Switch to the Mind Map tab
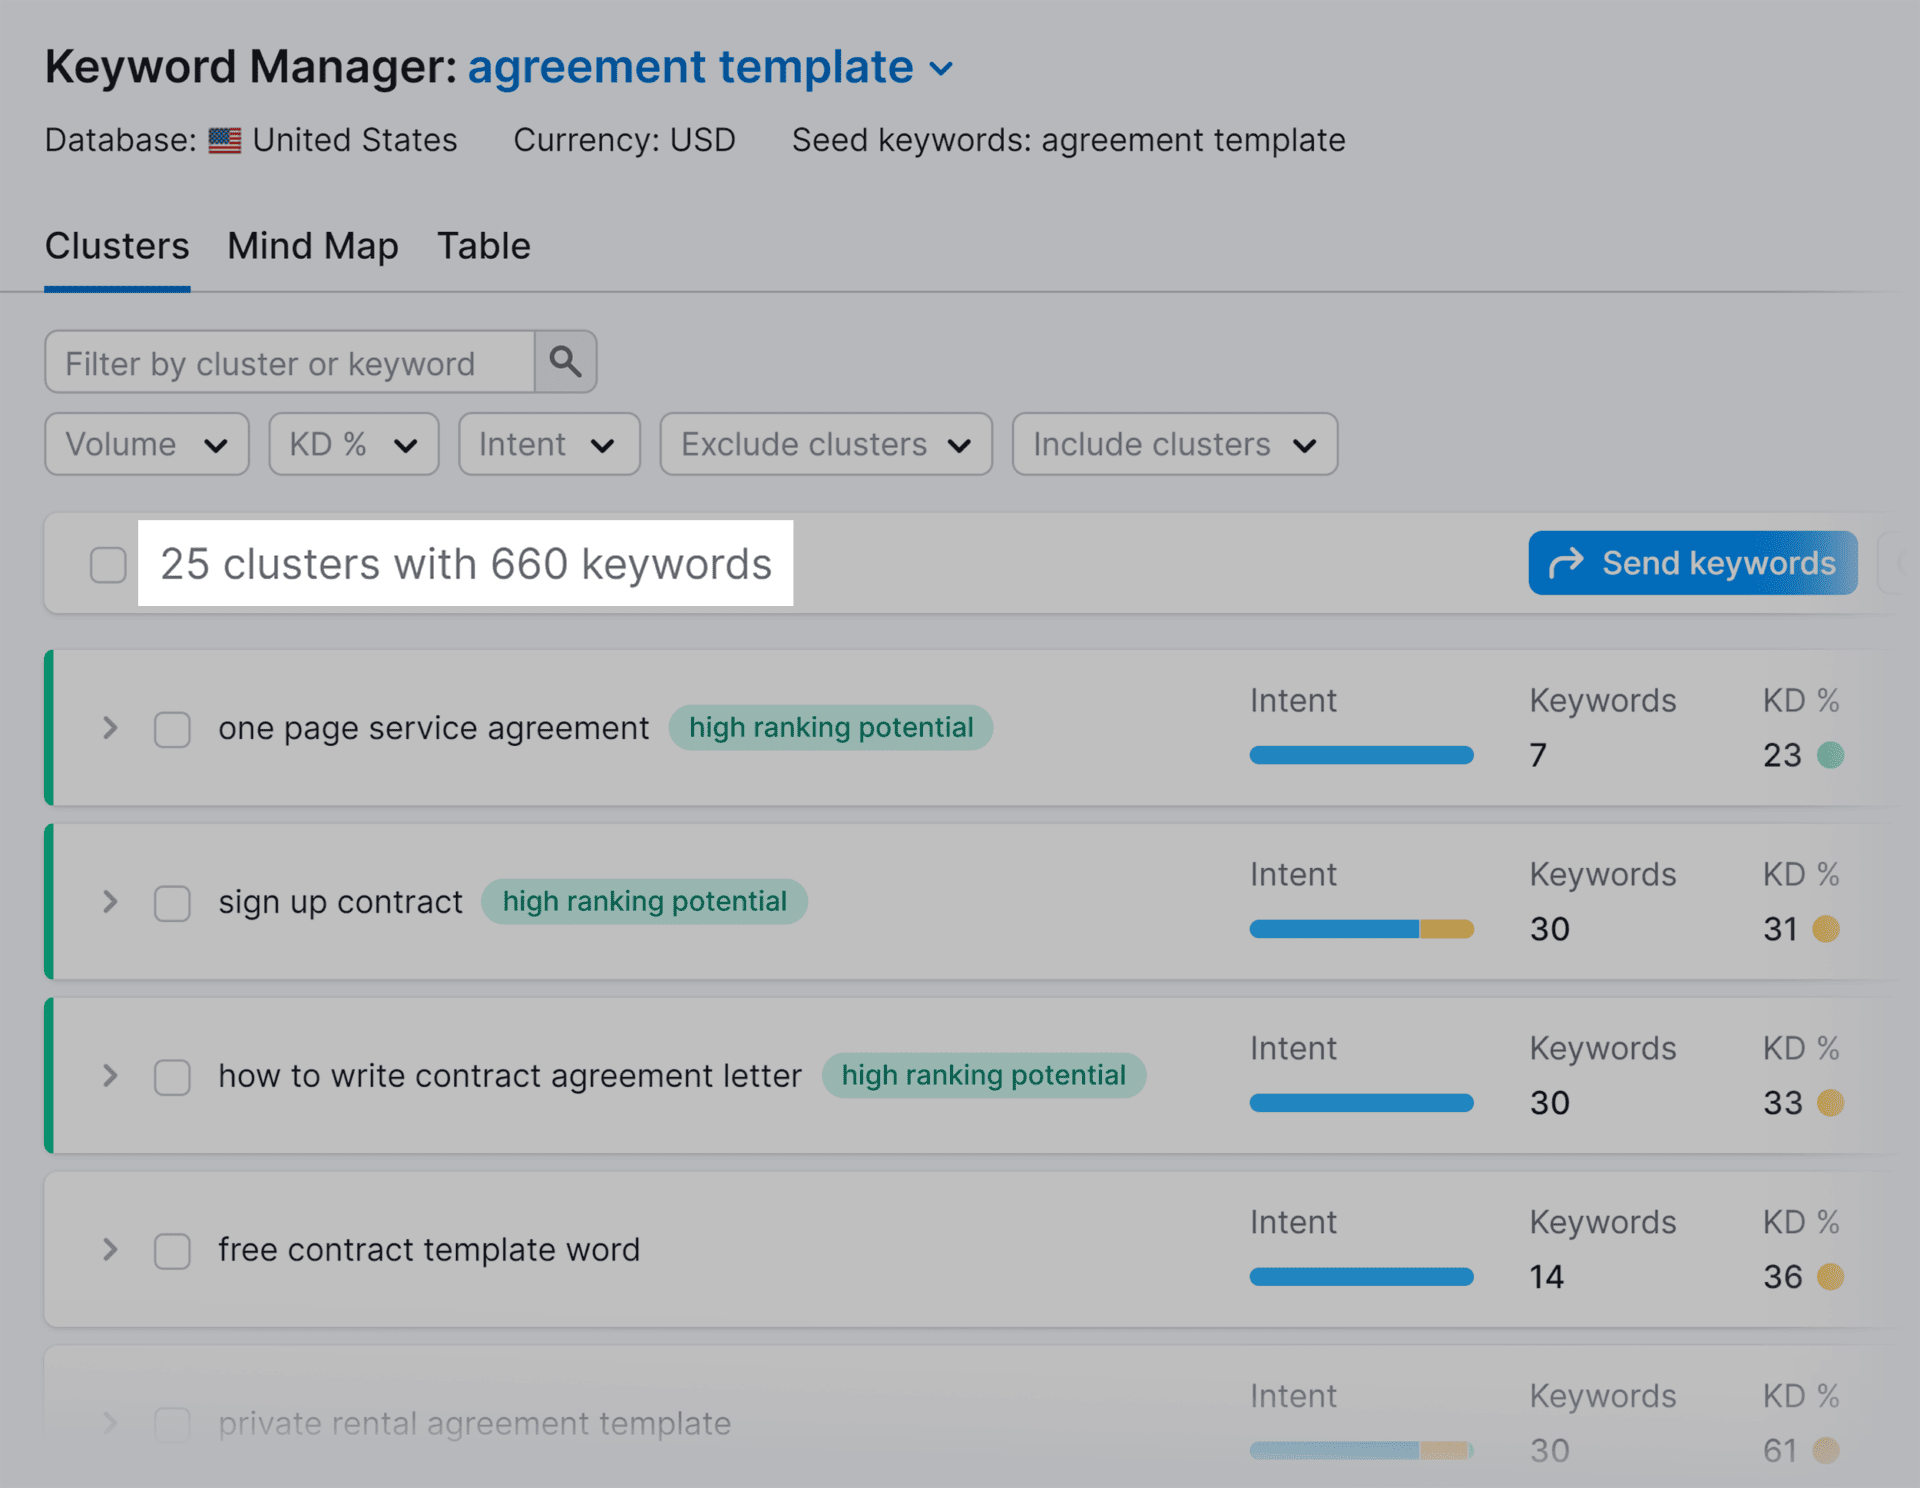The image size is (1920, 1488). 312,246
